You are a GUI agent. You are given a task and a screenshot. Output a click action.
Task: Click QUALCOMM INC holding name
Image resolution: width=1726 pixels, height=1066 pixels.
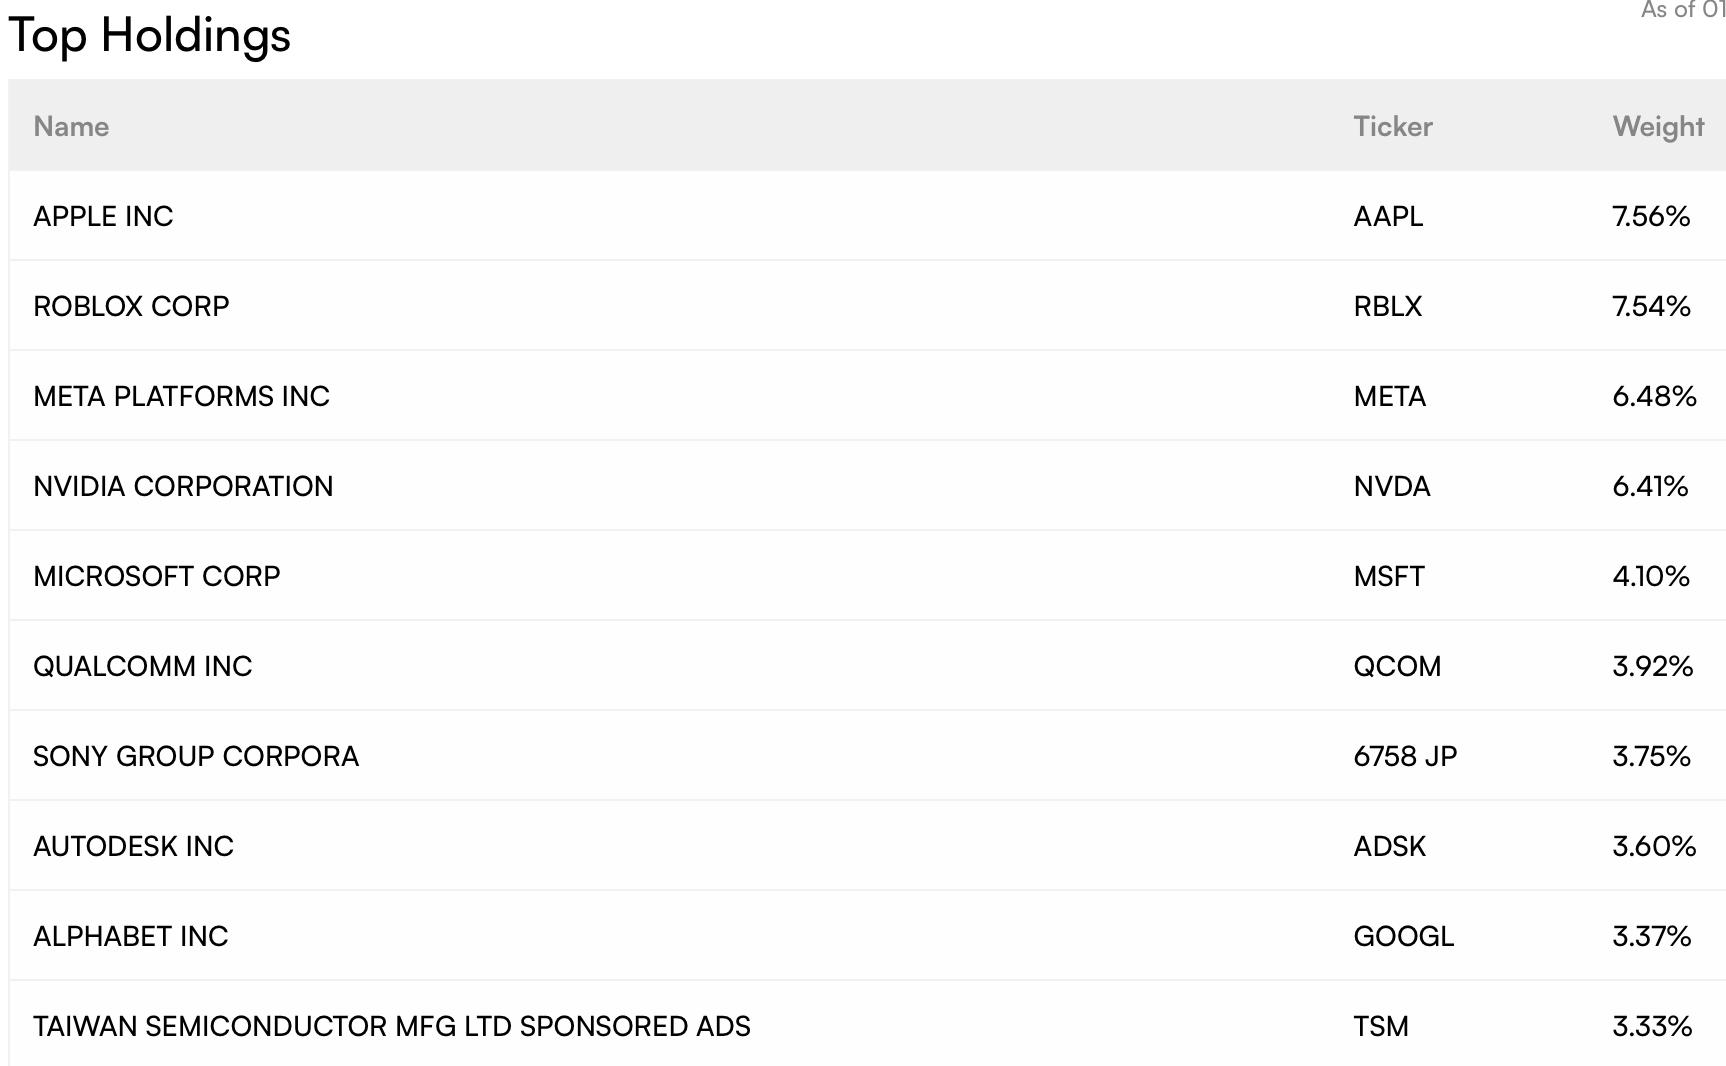coord(143,666)
